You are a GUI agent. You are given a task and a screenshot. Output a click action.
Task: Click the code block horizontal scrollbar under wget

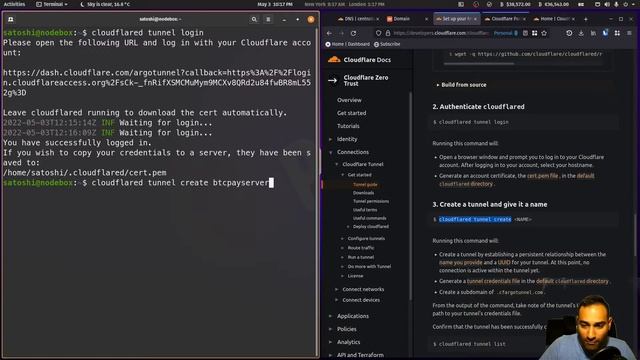[479, 64]
